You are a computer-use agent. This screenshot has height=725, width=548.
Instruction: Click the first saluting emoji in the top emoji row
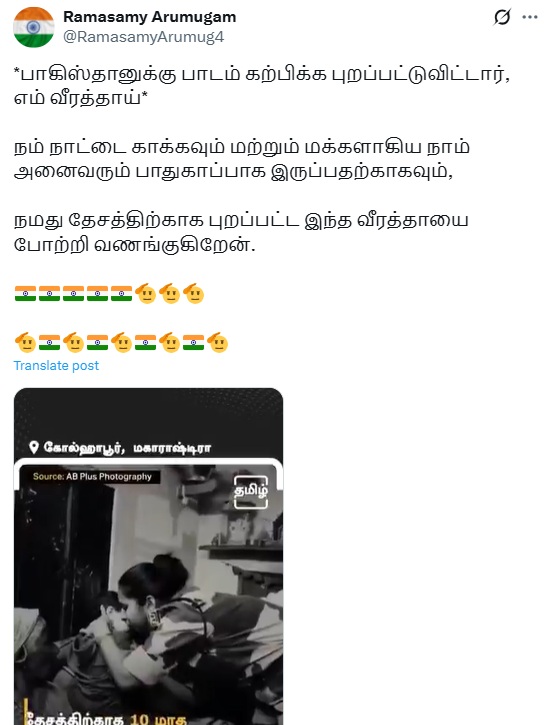tap(146, 293)
